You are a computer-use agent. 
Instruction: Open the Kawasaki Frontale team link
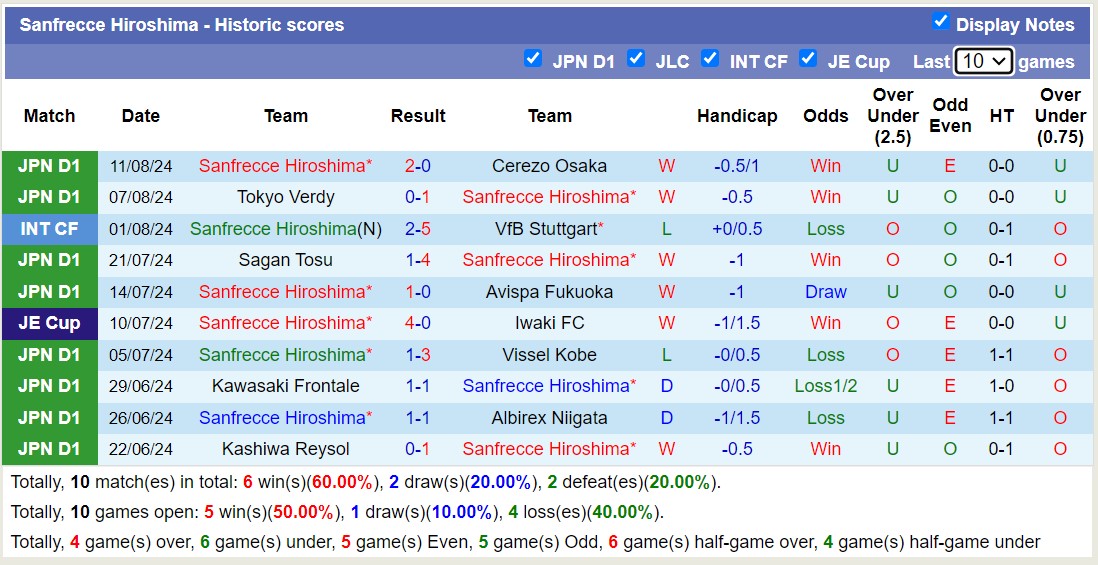286,386
